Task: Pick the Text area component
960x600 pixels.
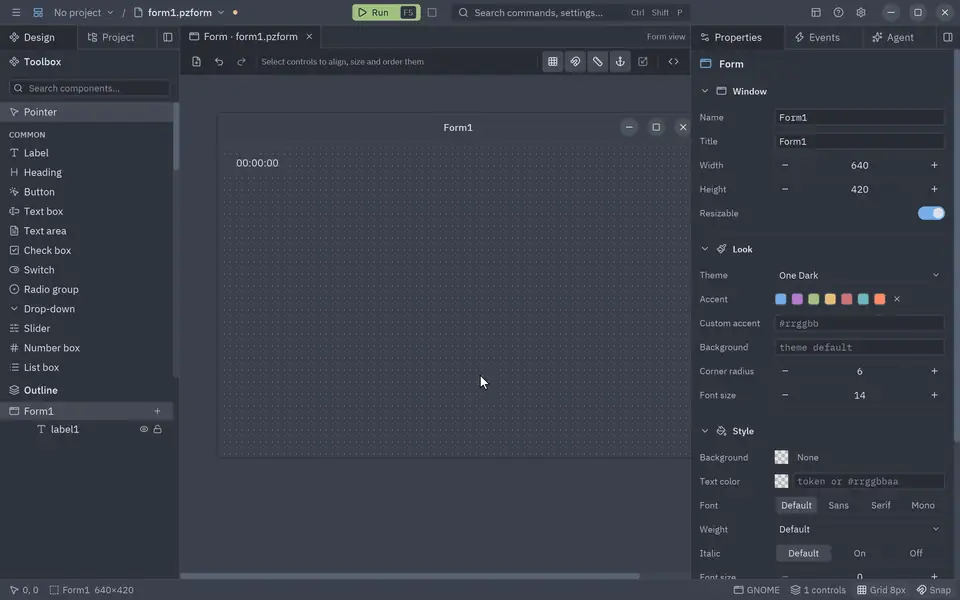Action: tap(87, 231)
